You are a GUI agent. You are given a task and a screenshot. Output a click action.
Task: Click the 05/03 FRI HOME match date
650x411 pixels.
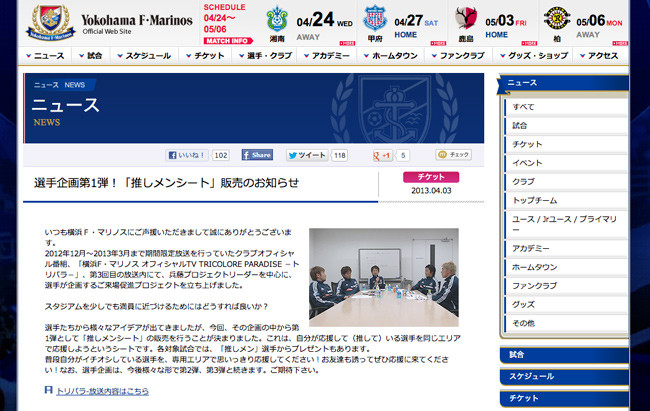pyautogui.click(x=506, y=26)
